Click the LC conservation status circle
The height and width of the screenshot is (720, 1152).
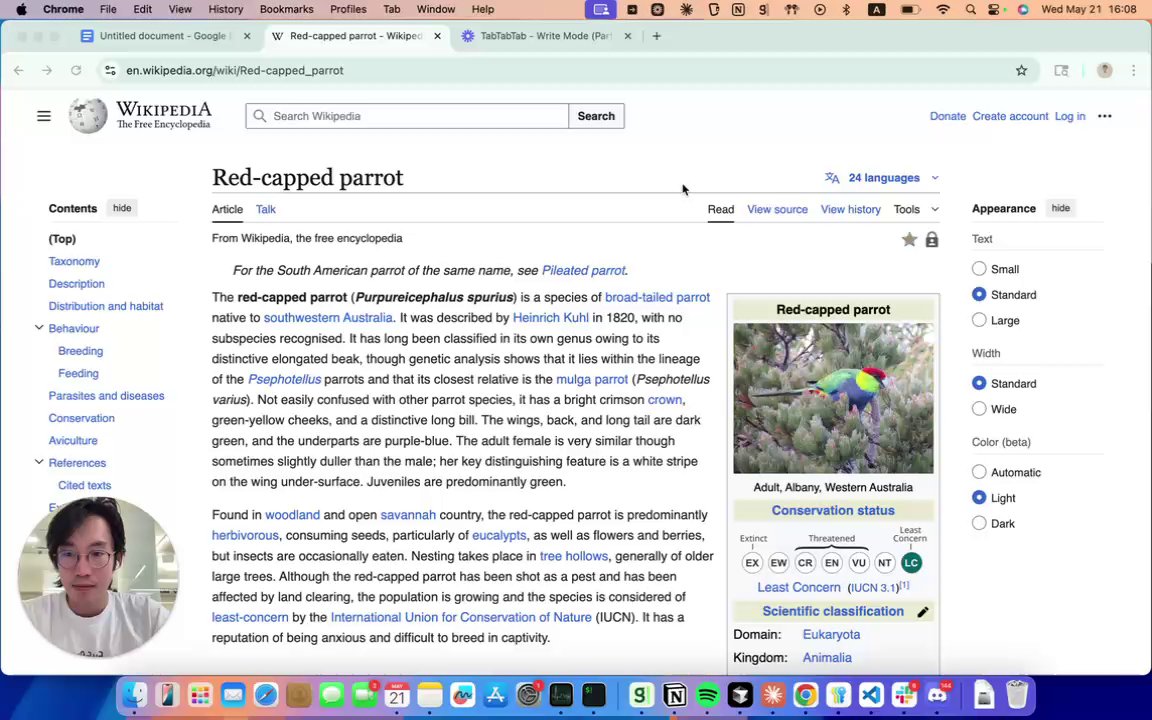click(911, 563)
